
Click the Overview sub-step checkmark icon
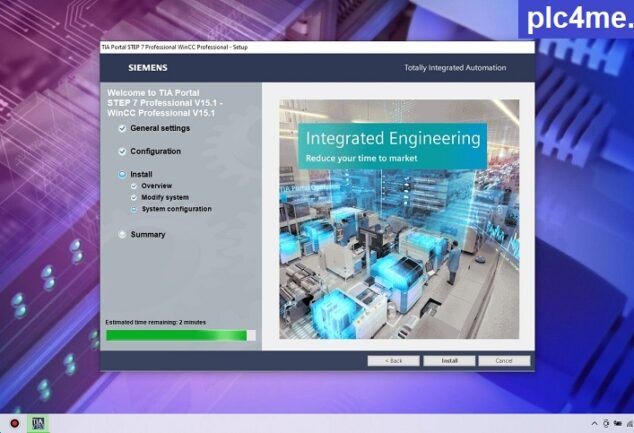click(x=134, y=186)
